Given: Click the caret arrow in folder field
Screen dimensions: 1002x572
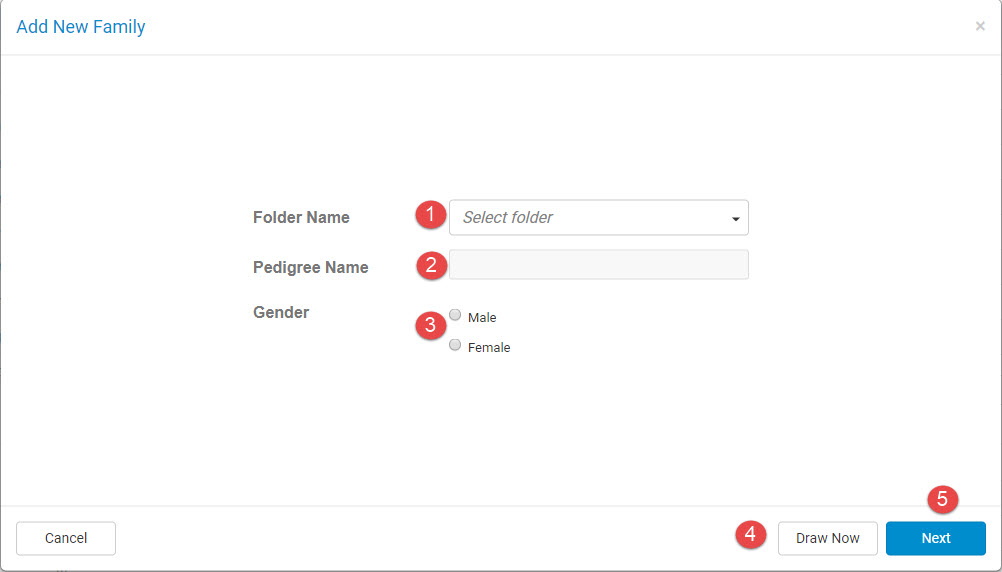Looking at the screenshot, I should tap(736, 219).
